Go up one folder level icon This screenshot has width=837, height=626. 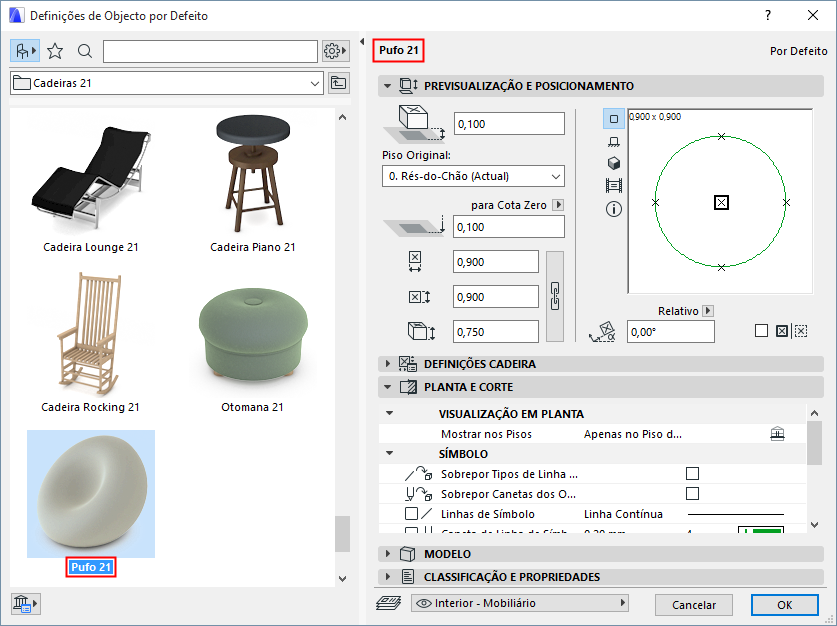(338, 83)
